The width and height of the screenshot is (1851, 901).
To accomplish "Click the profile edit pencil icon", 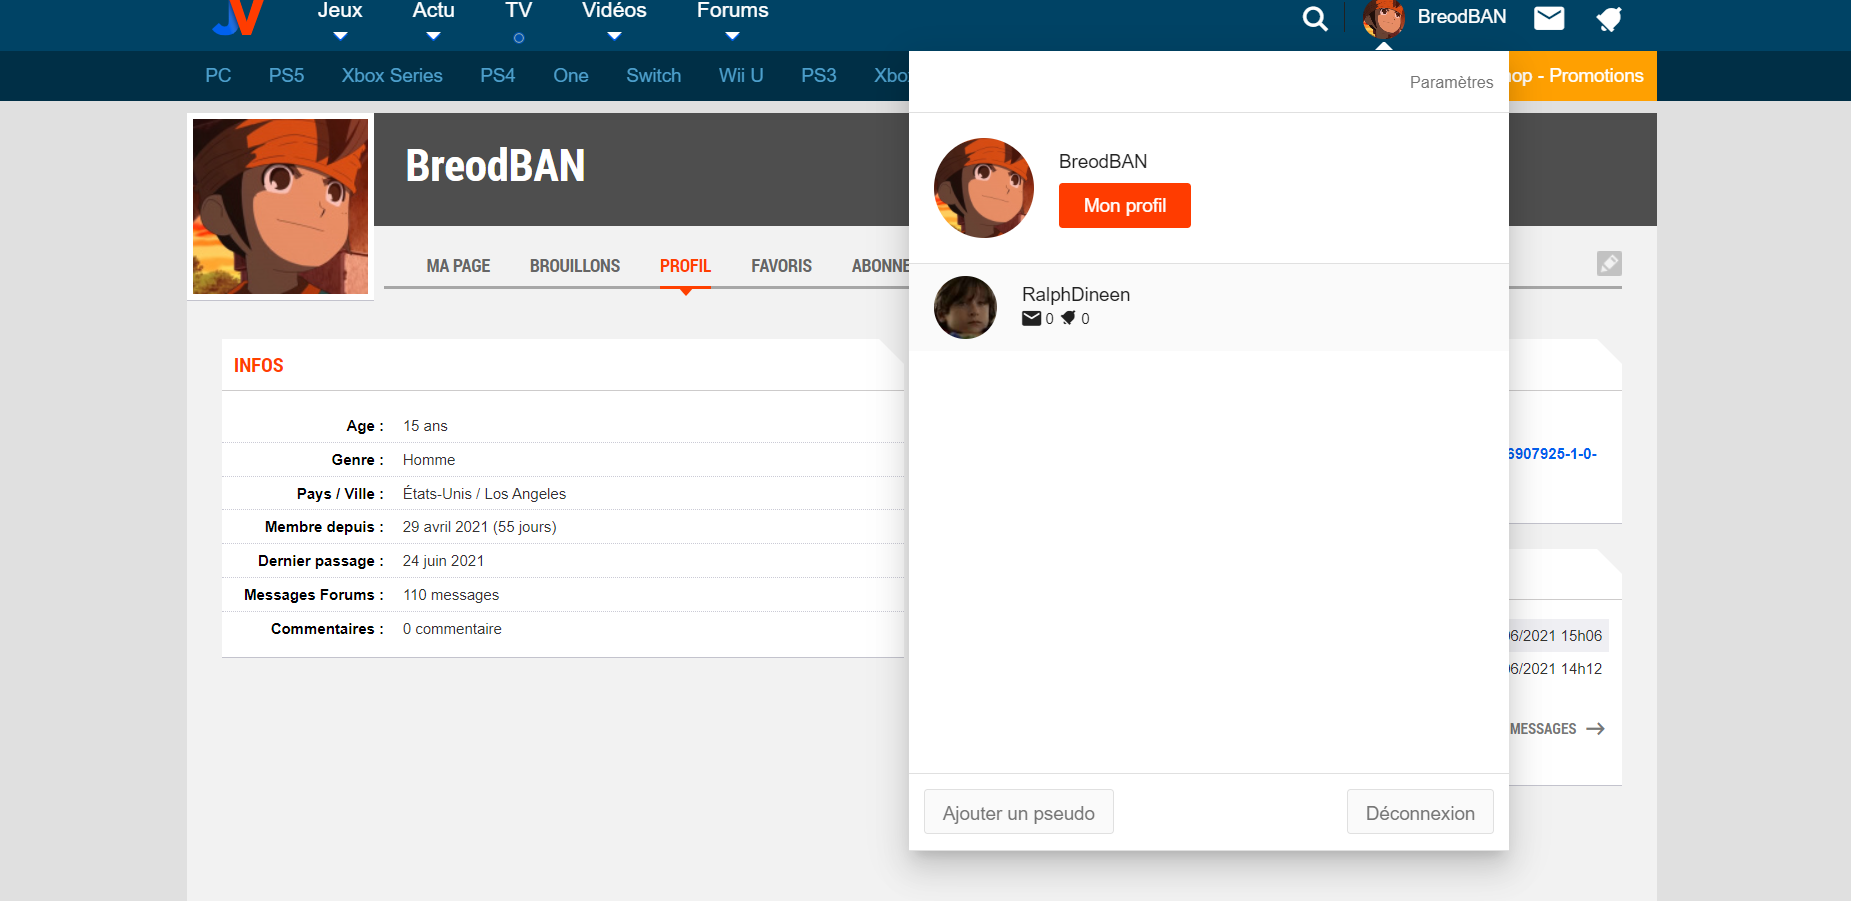I will 1609,263.
